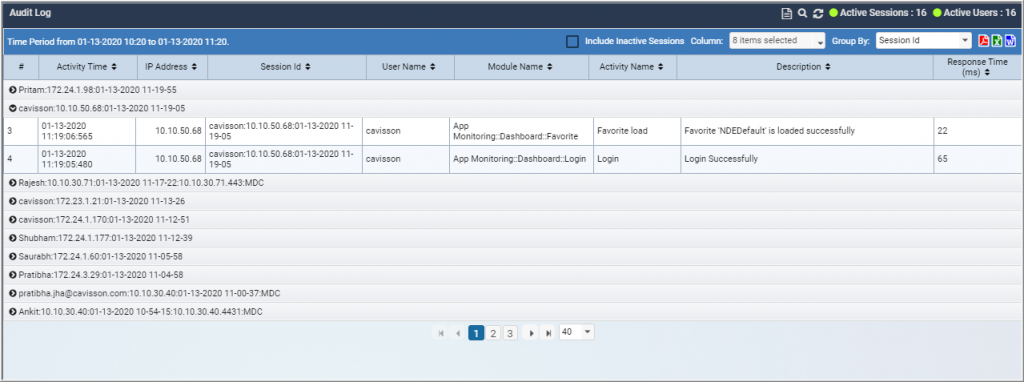Collapse the cavisson:10.10.50.68 session group

tap(12, 108)
